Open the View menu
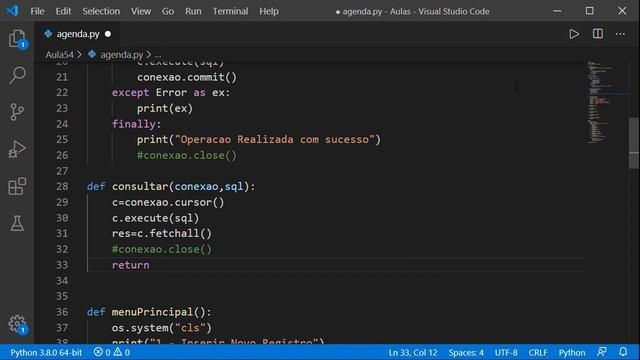 pyautogui.click(x=141, y=11)
